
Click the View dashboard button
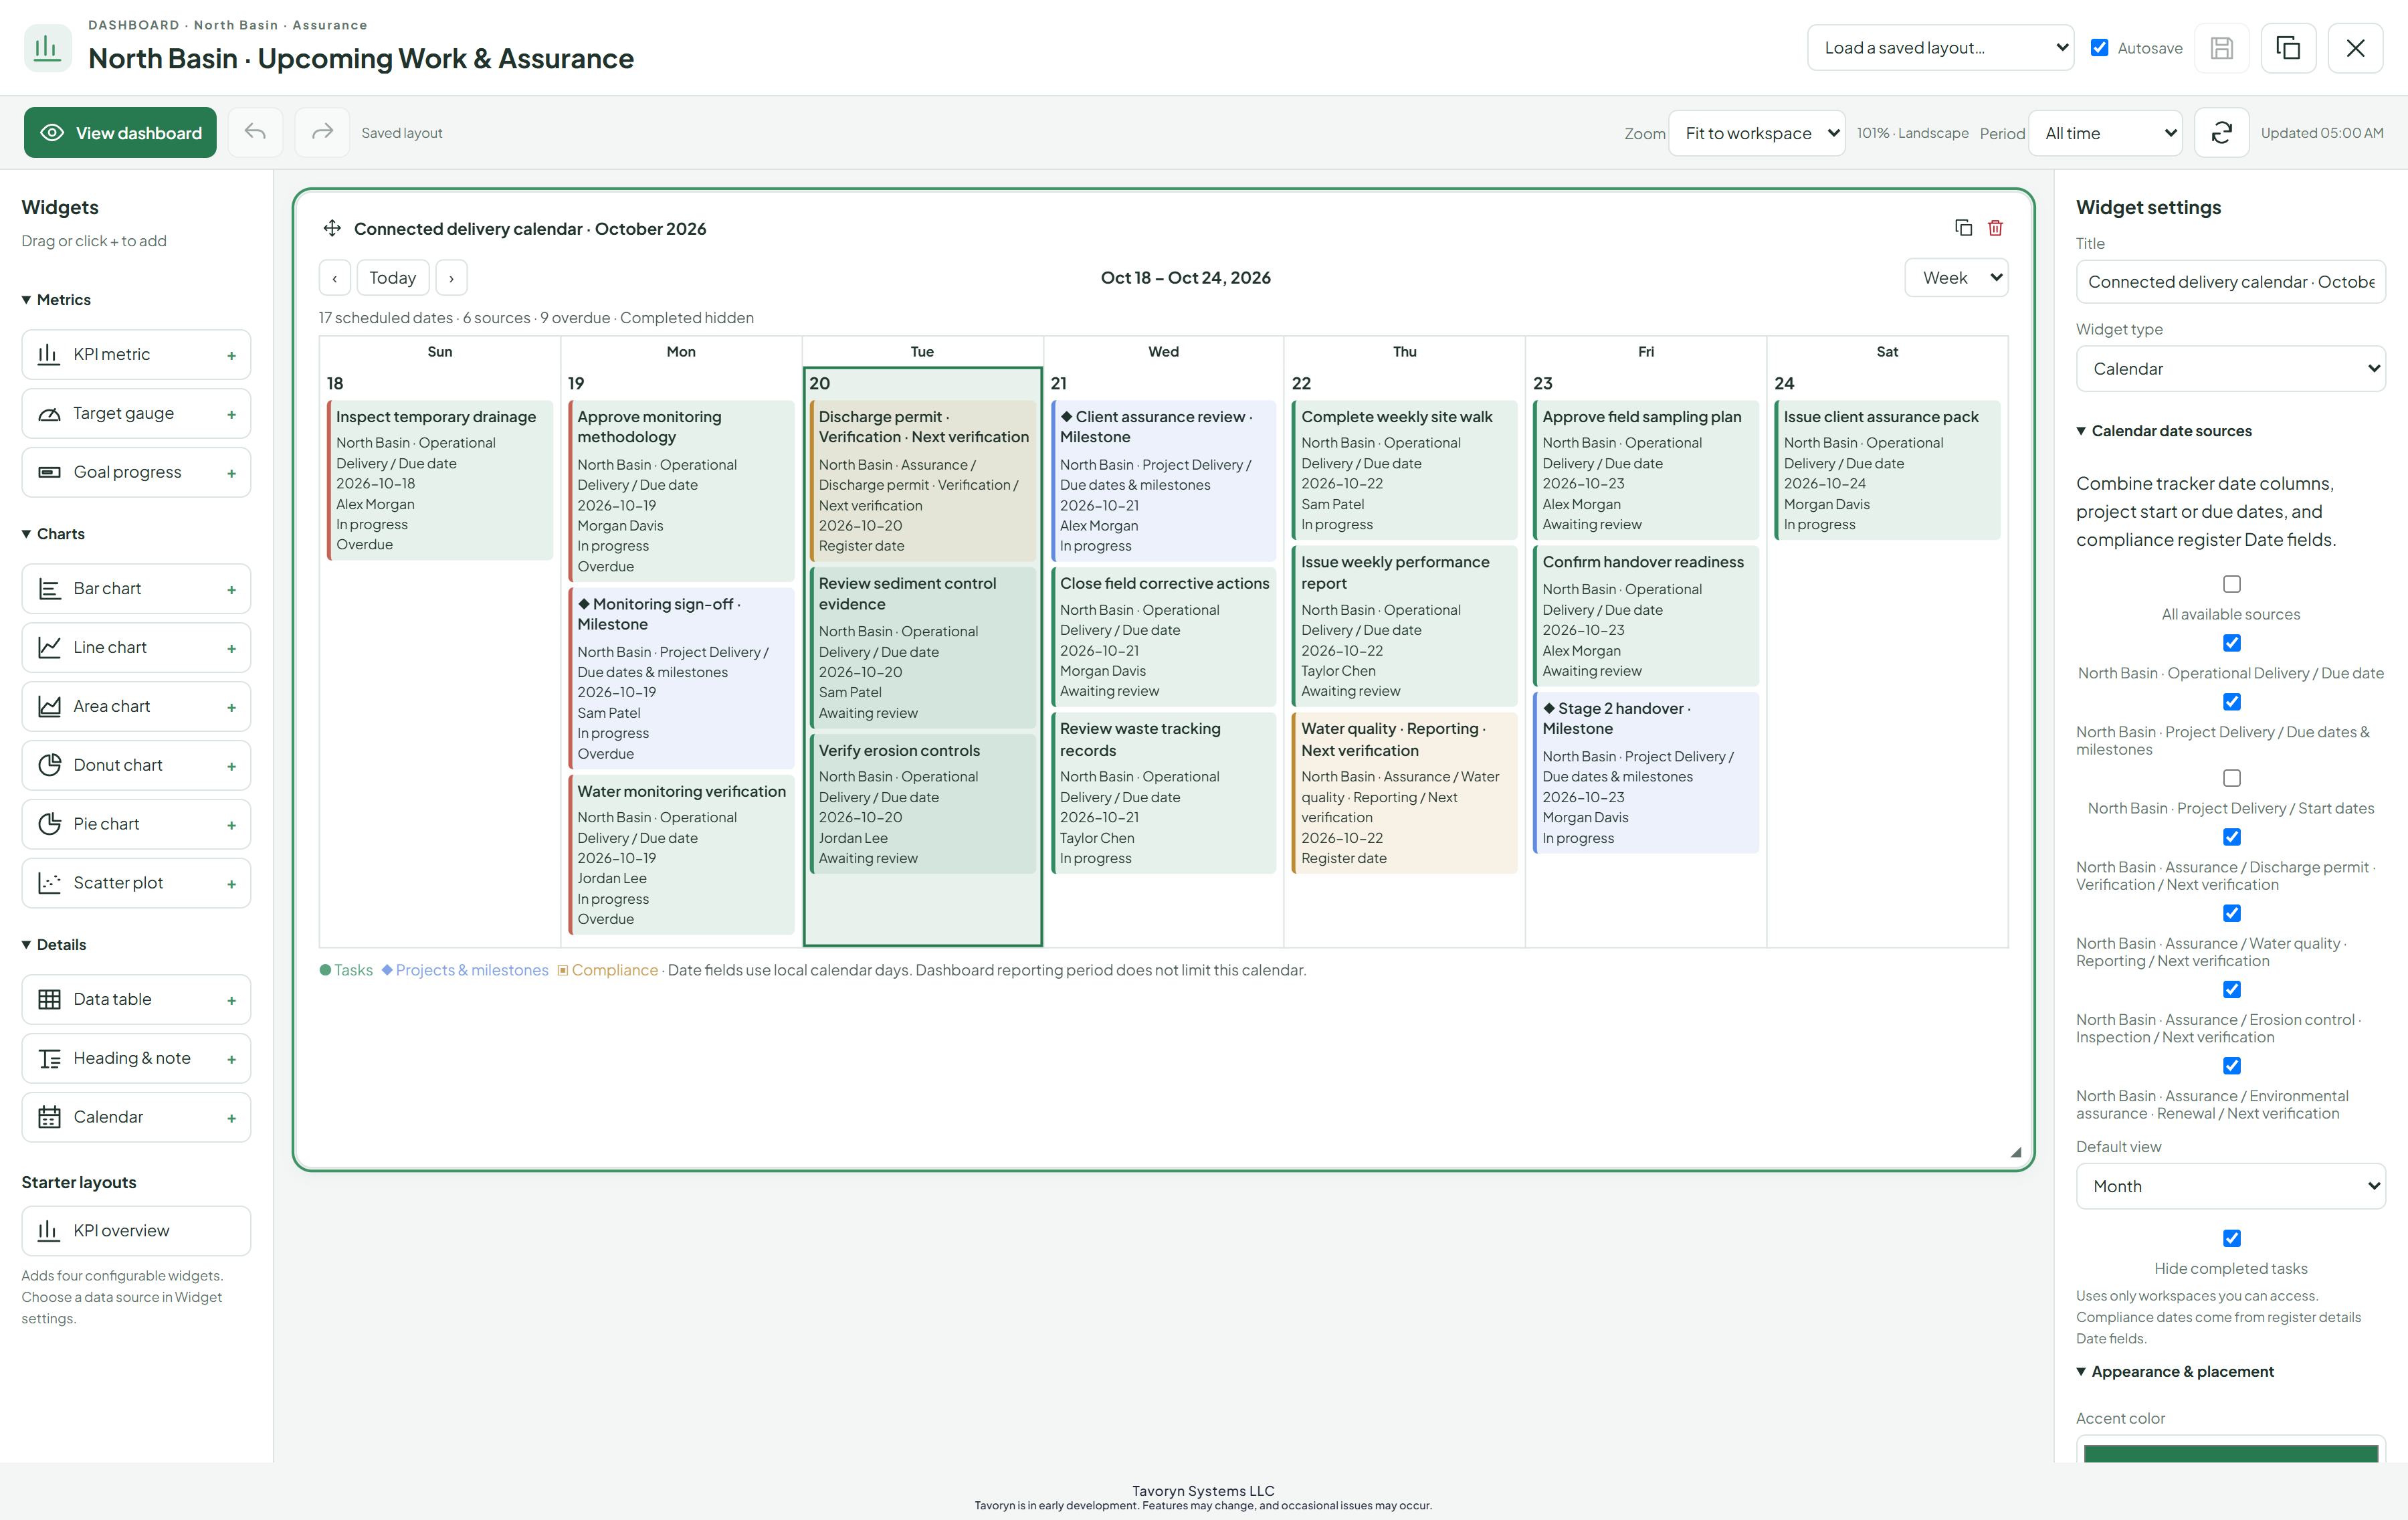120,133
